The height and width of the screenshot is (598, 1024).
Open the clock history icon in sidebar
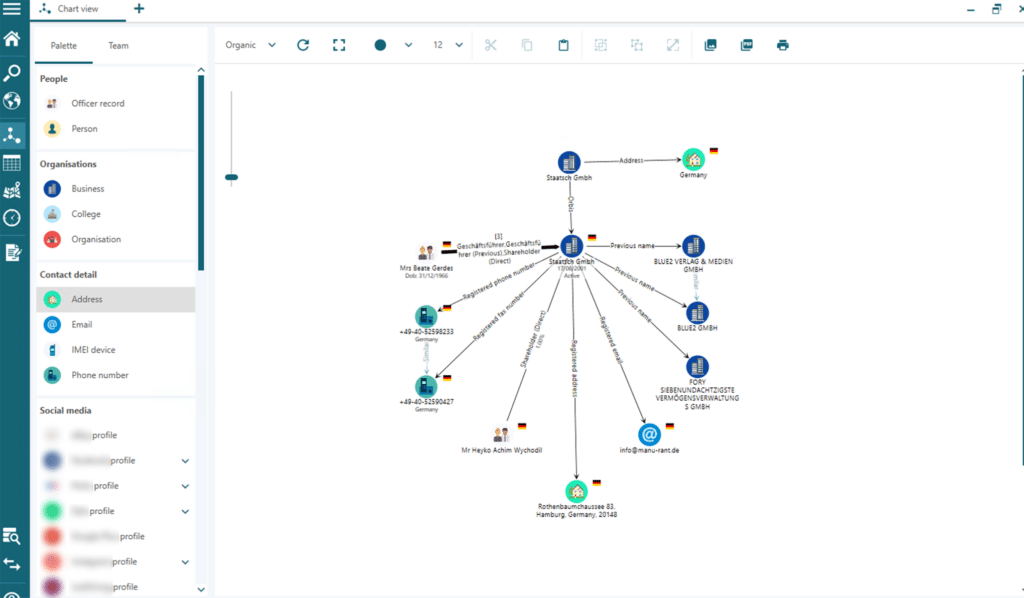[x=12, y=217]
